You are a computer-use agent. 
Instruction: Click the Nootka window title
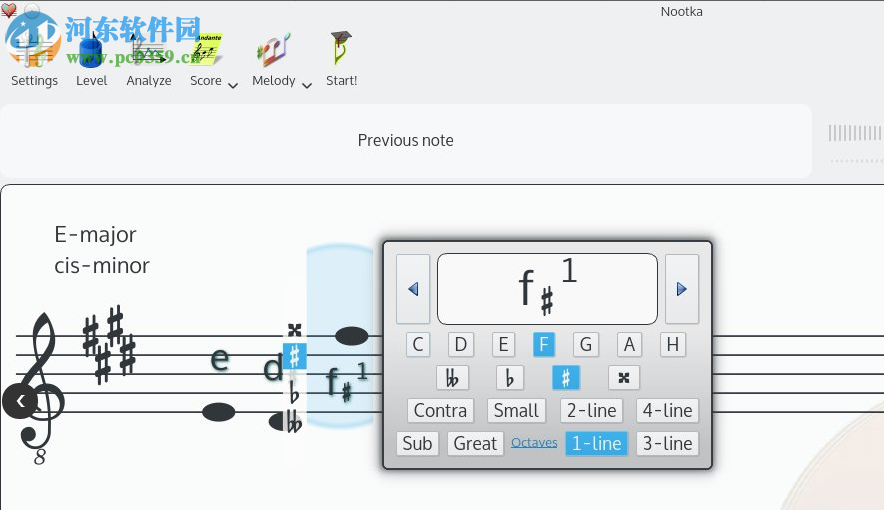click(x=682, y=11)
